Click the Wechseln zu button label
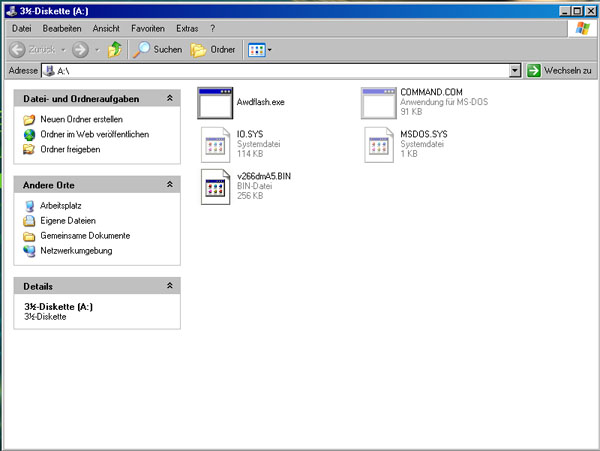This screenshot has height=451, width=600. point(568,71)
